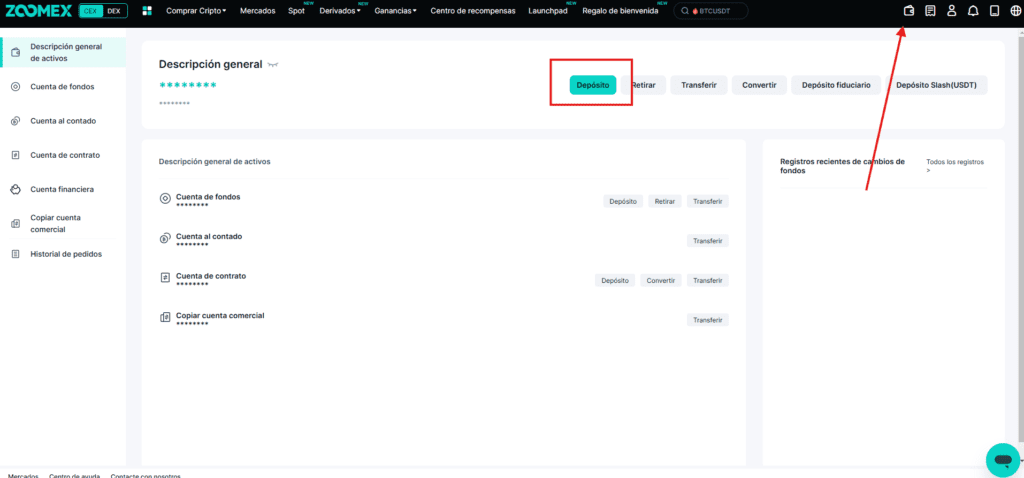Viewport: 1024px width, 478px height.
Task: Click Depósito fiduciario button
Action: pos(837,85)
